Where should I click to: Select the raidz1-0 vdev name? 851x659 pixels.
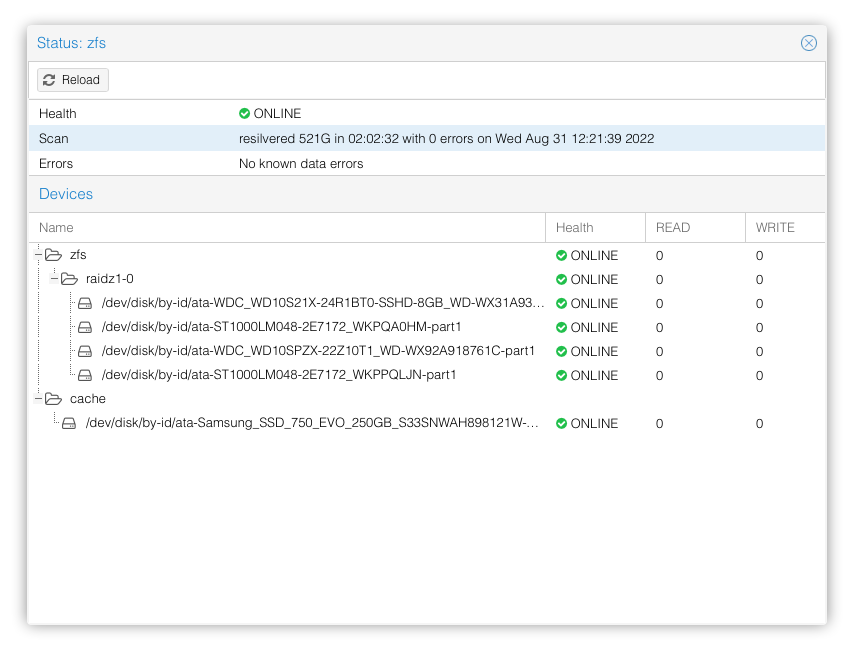pyautogui.click(x=110, y=279)
